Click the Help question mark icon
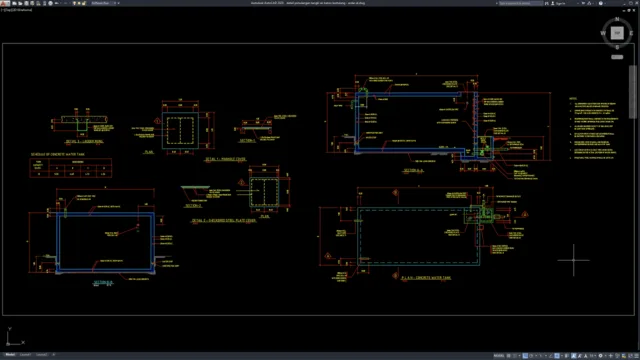640x360 pixels. (601, 3)
